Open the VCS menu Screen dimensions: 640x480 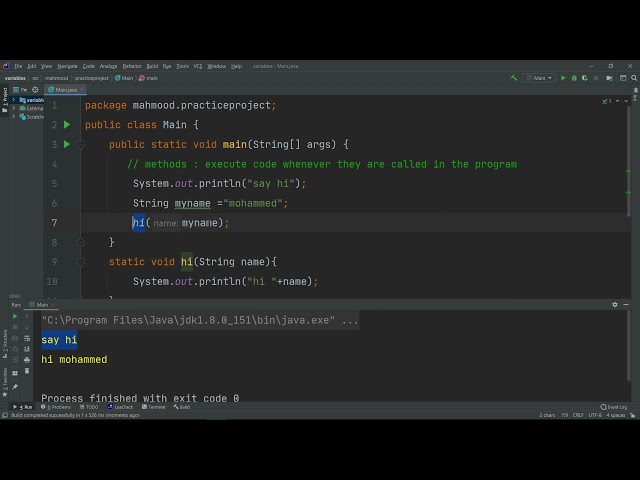click(198, 66)
